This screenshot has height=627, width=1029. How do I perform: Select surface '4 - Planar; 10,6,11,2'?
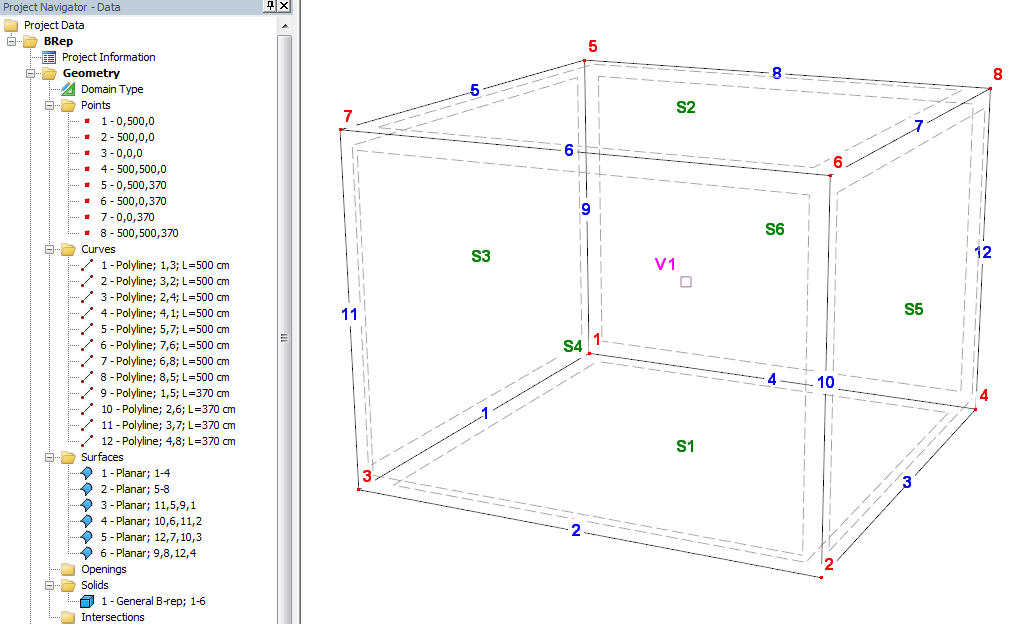click(x=151, y=521)
